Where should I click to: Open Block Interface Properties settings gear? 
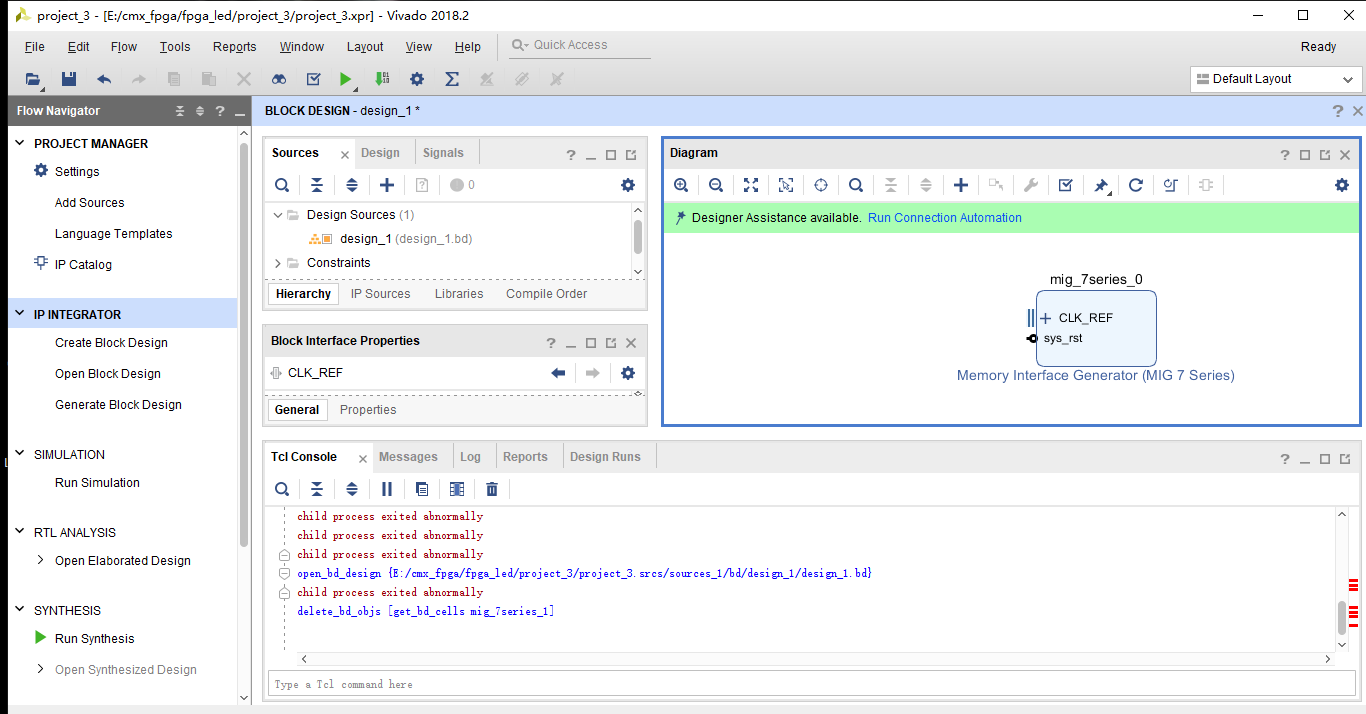pos(628,373)
